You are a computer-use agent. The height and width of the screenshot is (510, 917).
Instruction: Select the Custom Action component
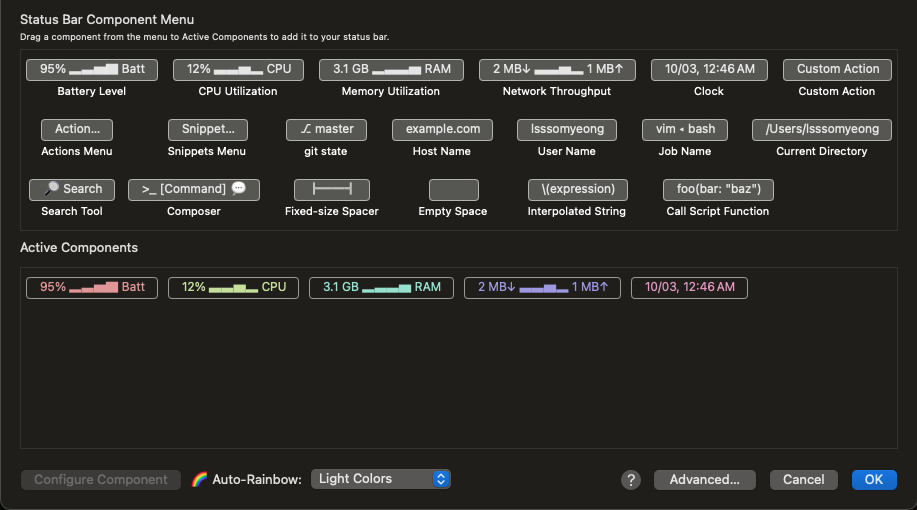pos(837,70)
